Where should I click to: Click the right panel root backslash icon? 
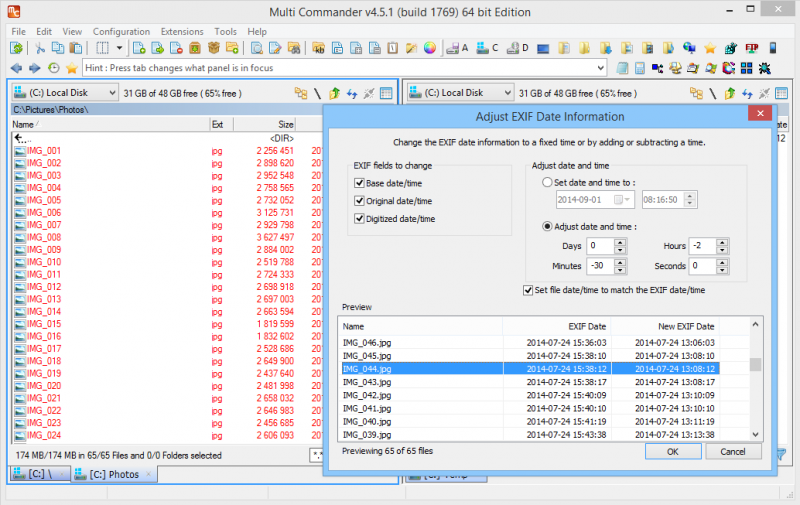tap(713, 93)
